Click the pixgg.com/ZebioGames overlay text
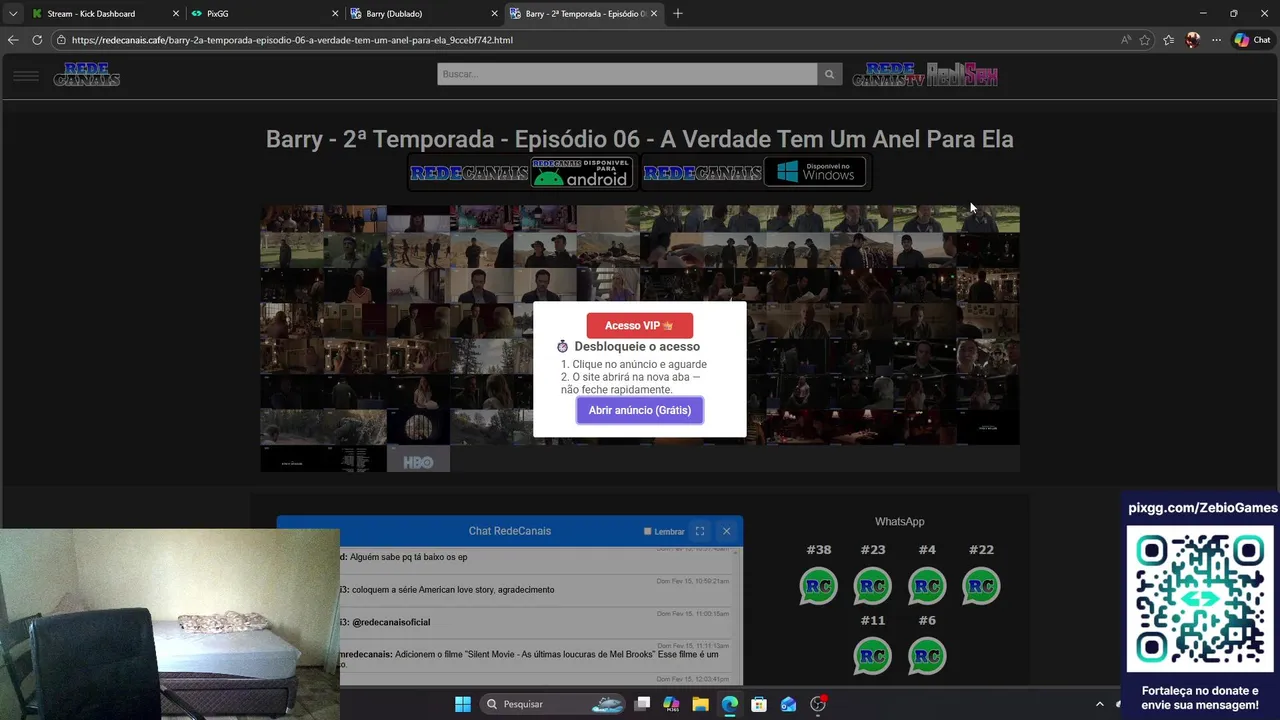 [1203, 508]
